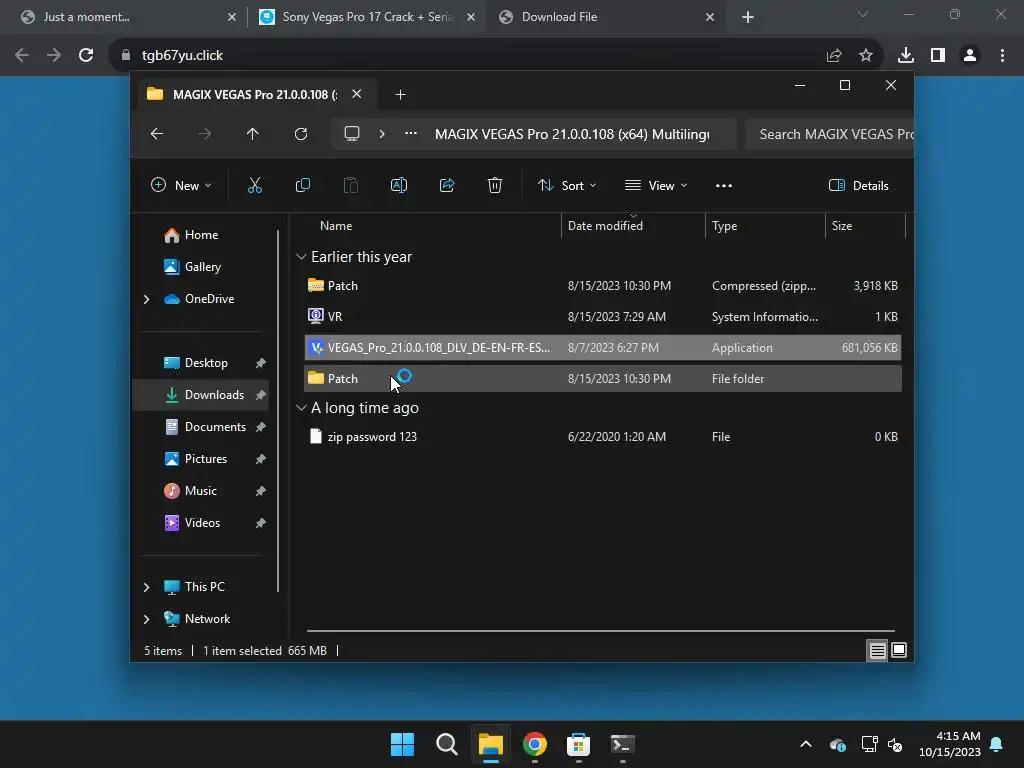
Task: Open the New dropdown
Action: pos(182,185)
